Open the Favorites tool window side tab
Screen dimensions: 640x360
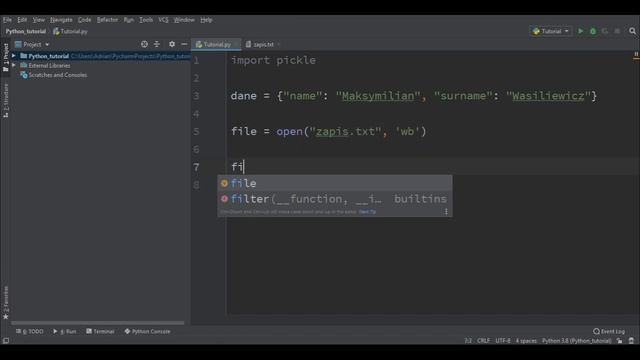coord(6,303)
